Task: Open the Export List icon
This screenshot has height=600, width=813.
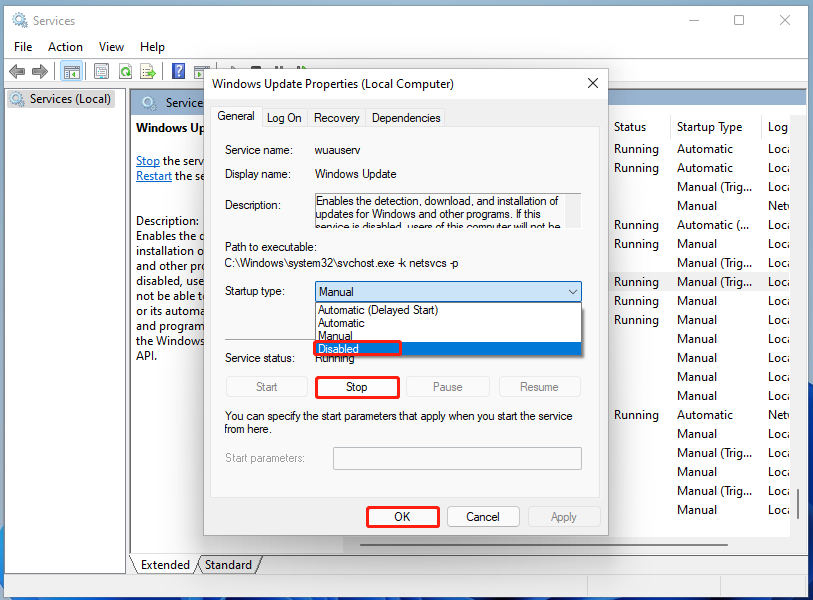Action: coord(148,71)
